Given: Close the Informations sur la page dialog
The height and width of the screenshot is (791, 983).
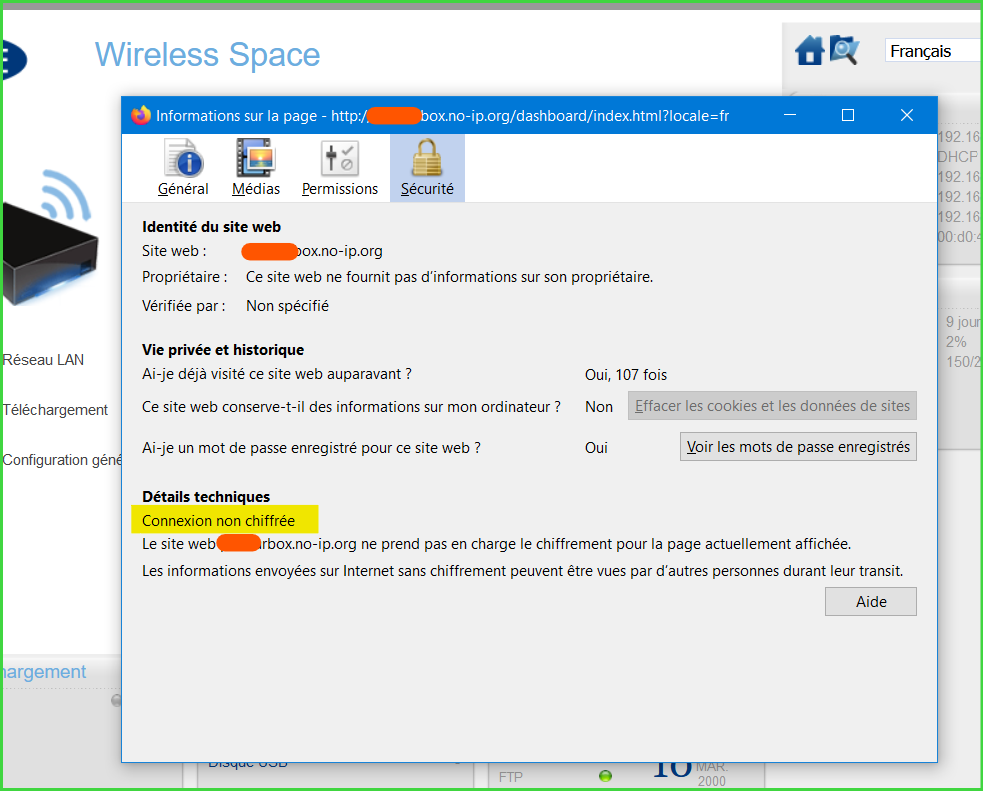Looking at the screenshot, I should point(907,116).
